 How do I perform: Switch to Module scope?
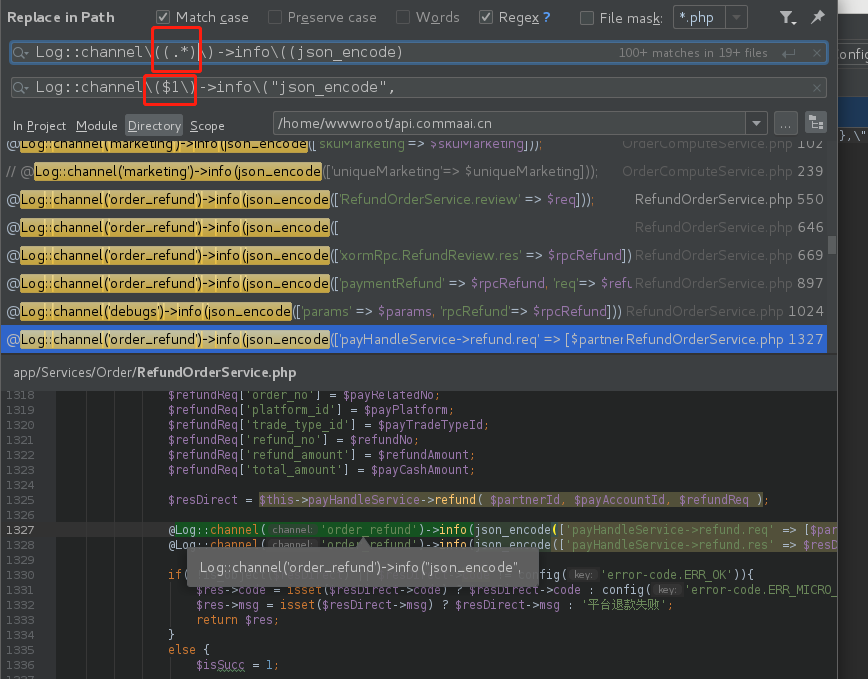(97, 126)
